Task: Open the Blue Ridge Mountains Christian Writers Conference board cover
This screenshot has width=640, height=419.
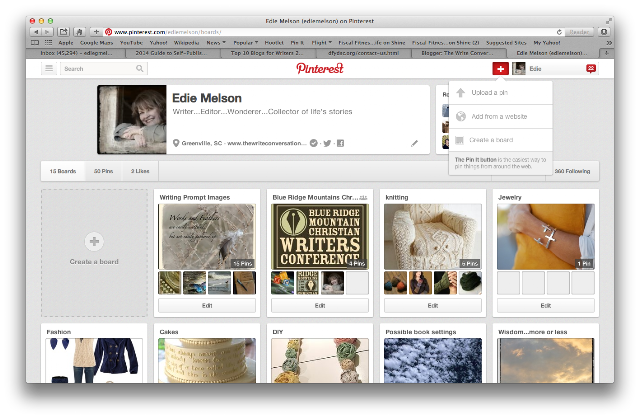Action: [320, 237]
